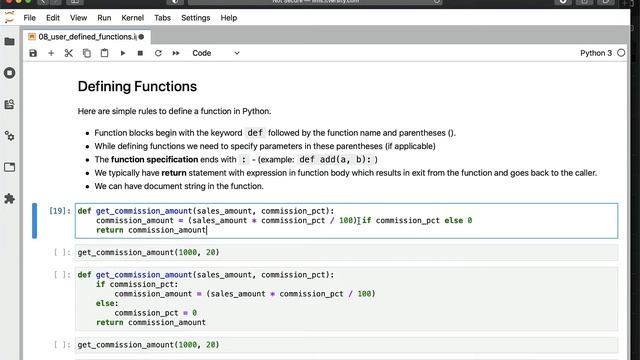The height and width of the screenshot is (360, 640).
Task: Switch kernel via Python 3 label
Action: (x=596, y=53)
